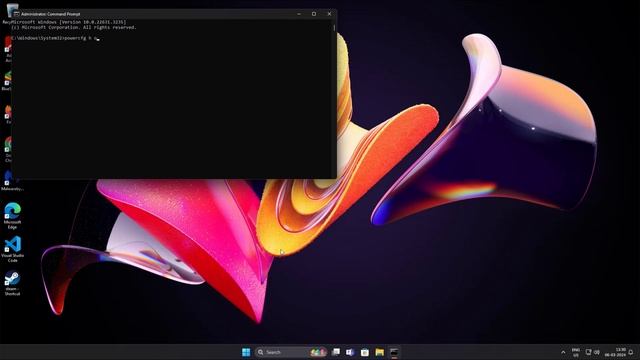Image resolution: width=640 pixels, height=360 pixels.
Task: Open the clock and date flyout
Action: pyautogui.click(x=616, y=352)
